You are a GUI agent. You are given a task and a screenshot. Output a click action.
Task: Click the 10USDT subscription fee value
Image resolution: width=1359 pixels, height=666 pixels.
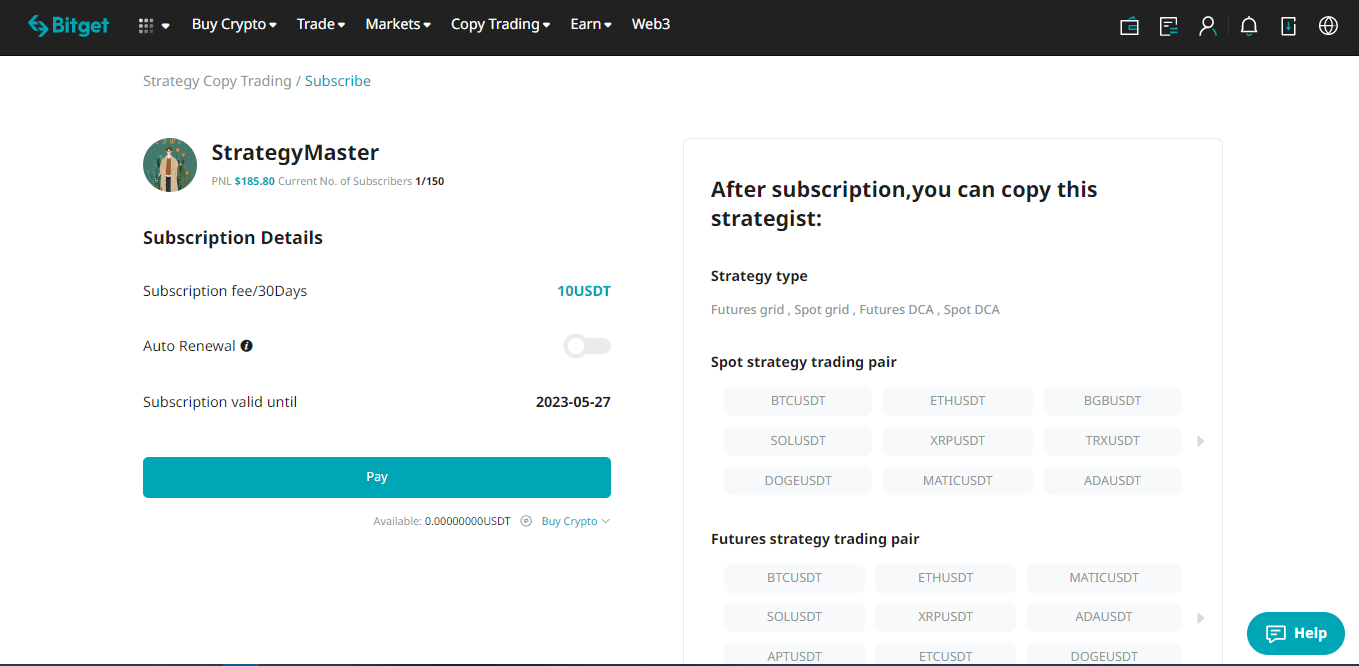click(584, 291)
